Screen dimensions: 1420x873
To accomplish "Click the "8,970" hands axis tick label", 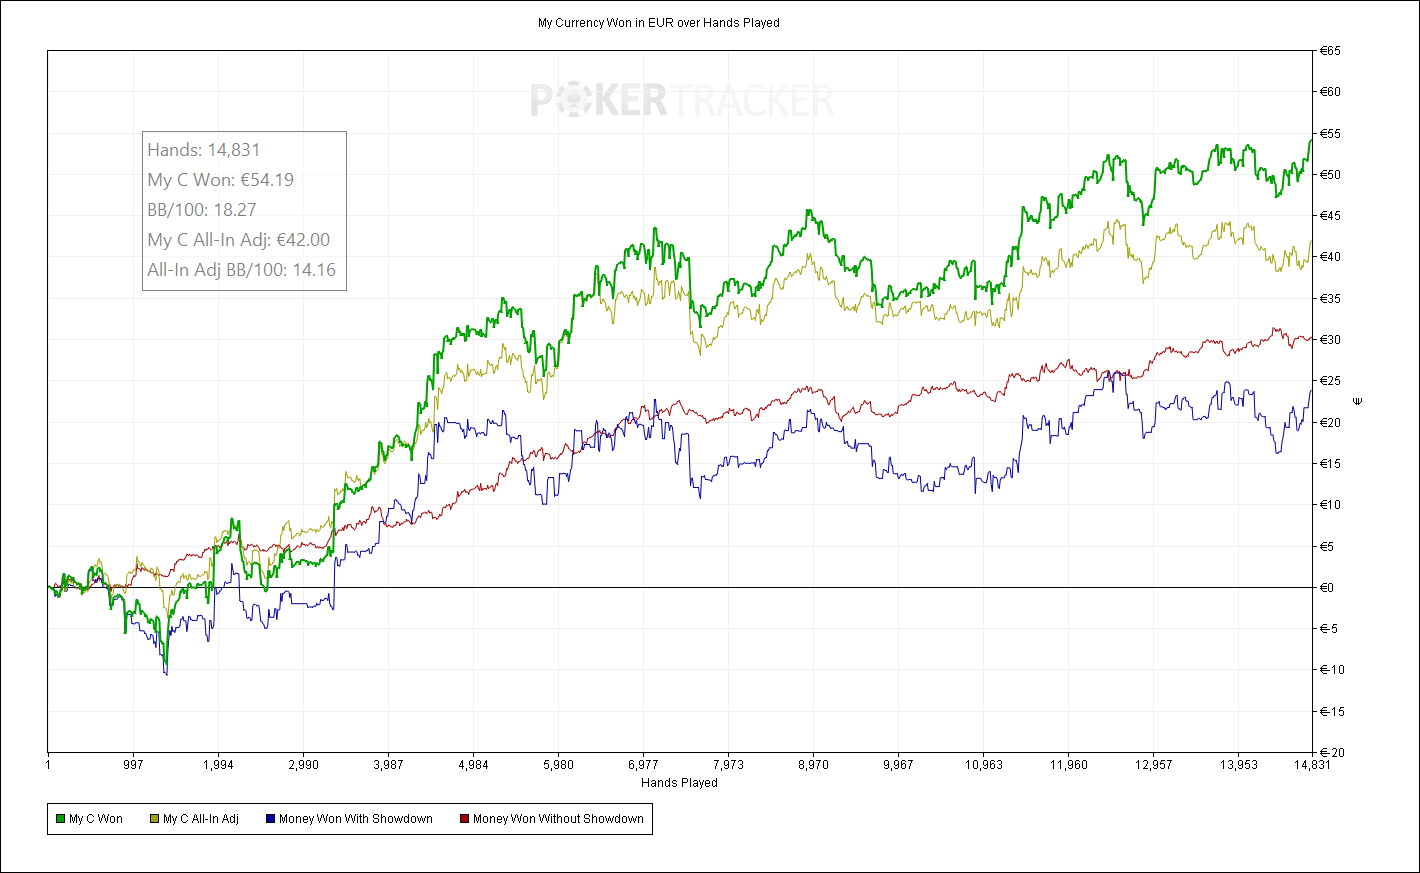I will [x=813, y=765].
